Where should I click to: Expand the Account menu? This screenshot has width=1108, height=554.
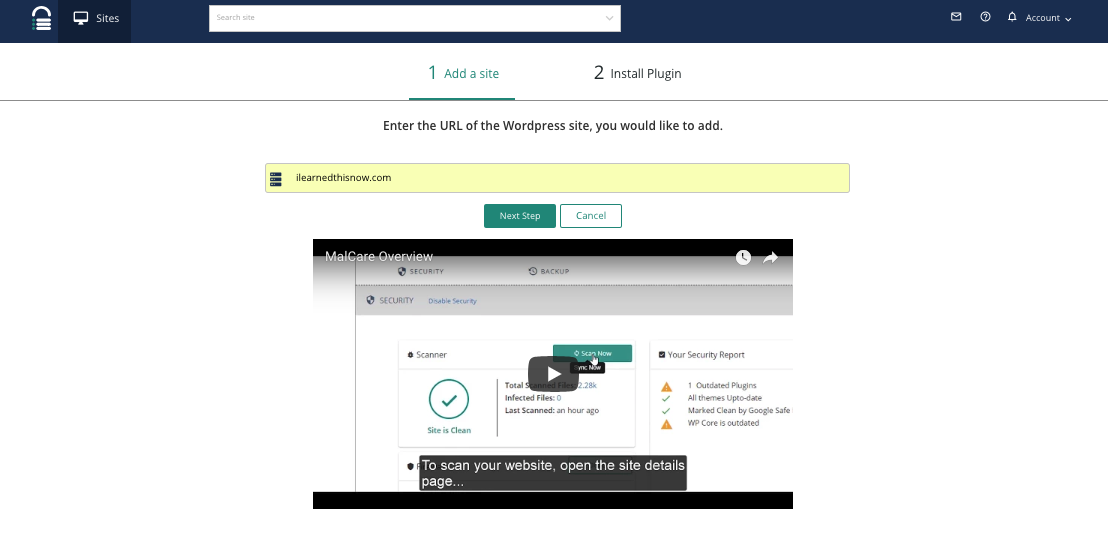(1049, 18)
